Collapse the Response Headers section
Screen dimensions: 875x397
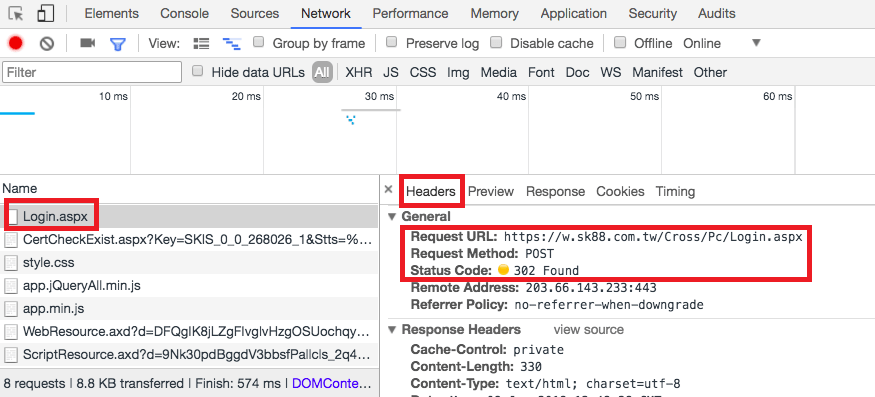click(392, 329)
